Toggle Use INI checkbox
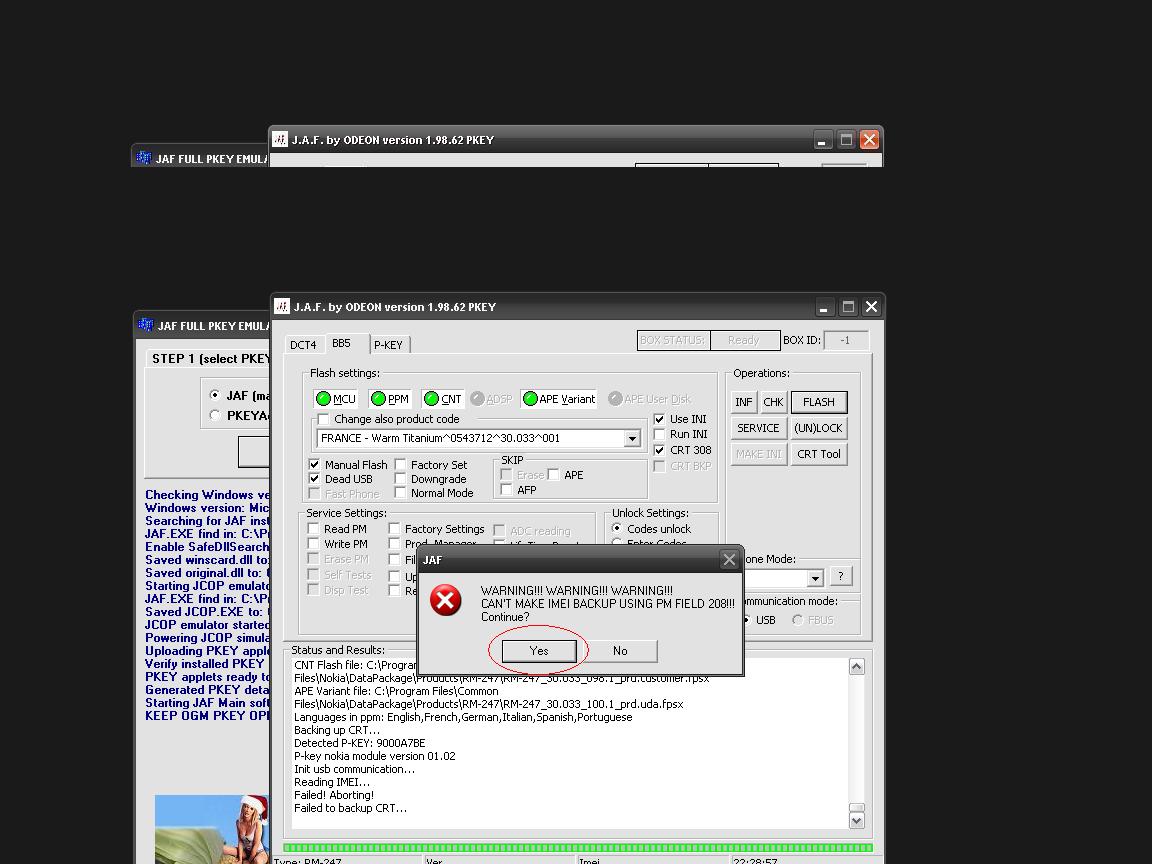1152x864 pixels. pos(659,419)
